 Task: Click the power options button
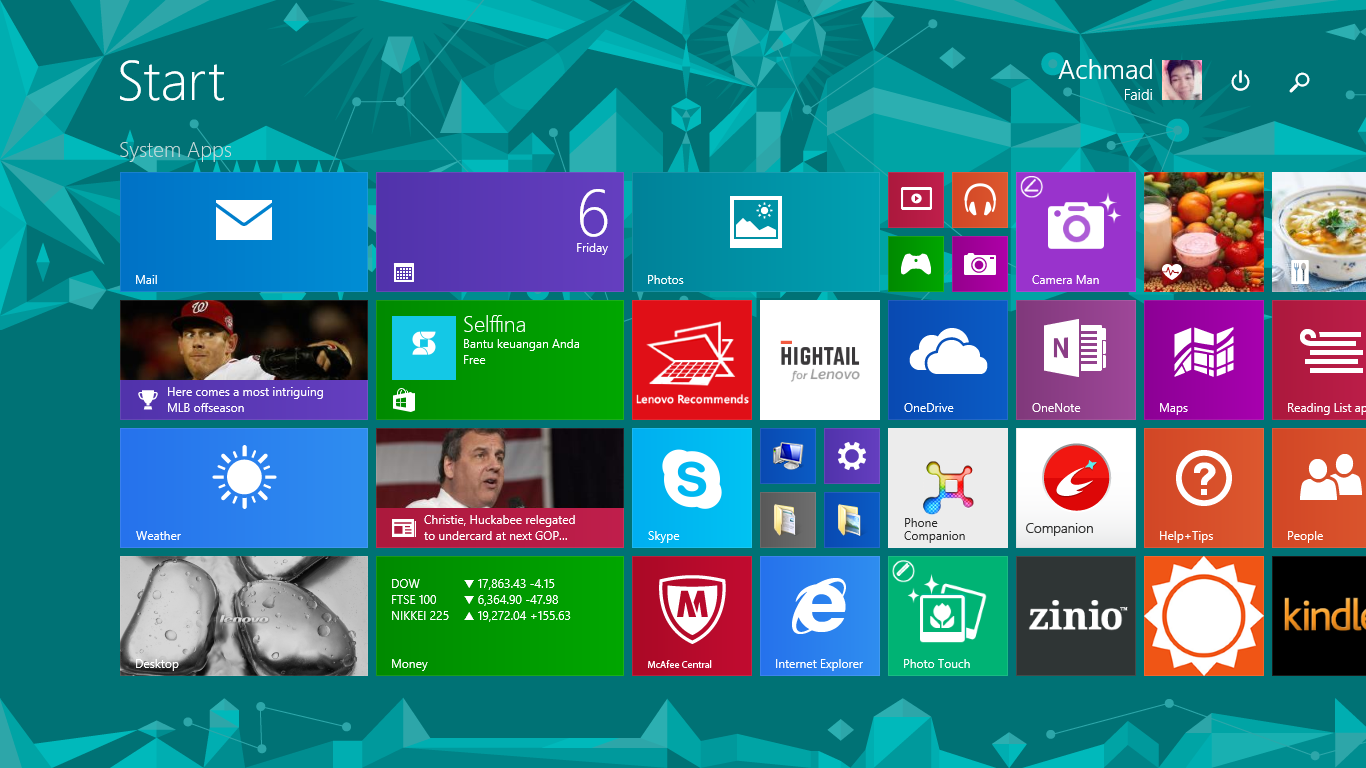click(1240, 81)
